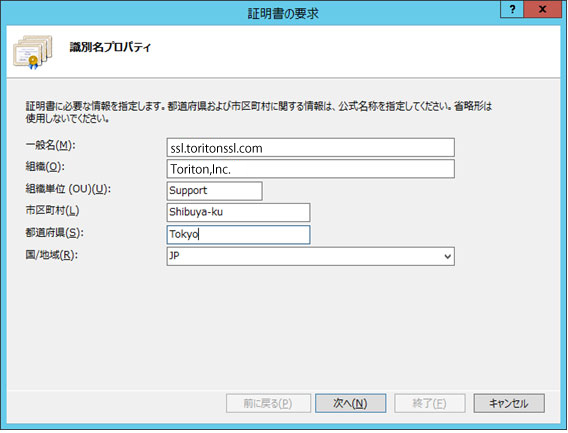This screenshot has height=433, width=568.
Task: Click the 終了(F) button
Action: coord(430,403)
